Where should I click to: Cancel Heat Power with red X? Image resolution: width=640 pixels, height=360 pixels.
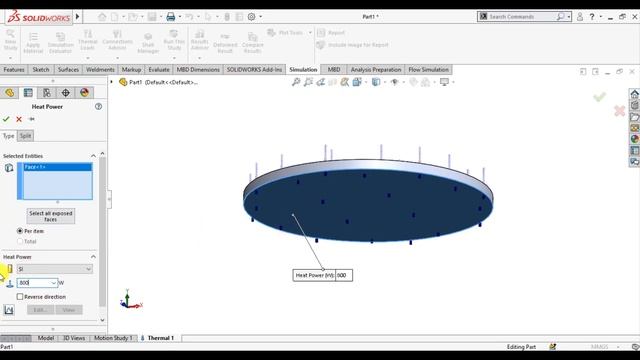(19, 119)
